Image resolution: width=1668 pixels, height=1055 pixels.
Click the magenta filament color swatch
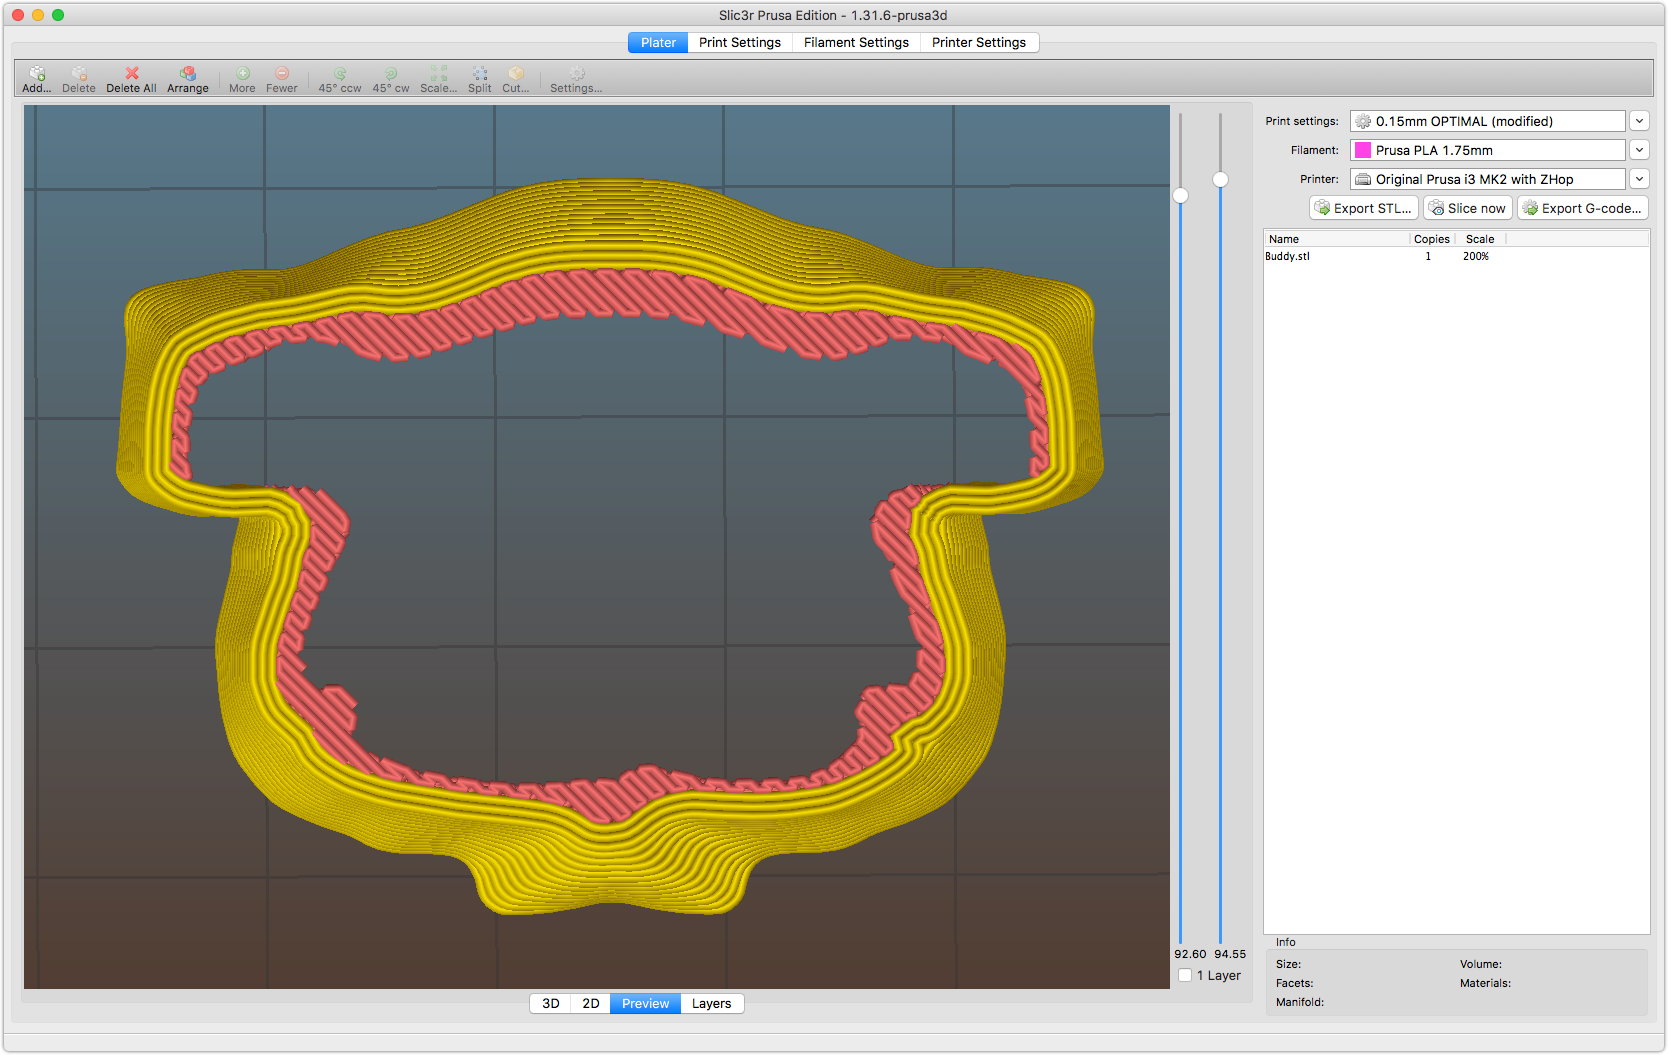pyautogui.click(x=1363, y=150)
